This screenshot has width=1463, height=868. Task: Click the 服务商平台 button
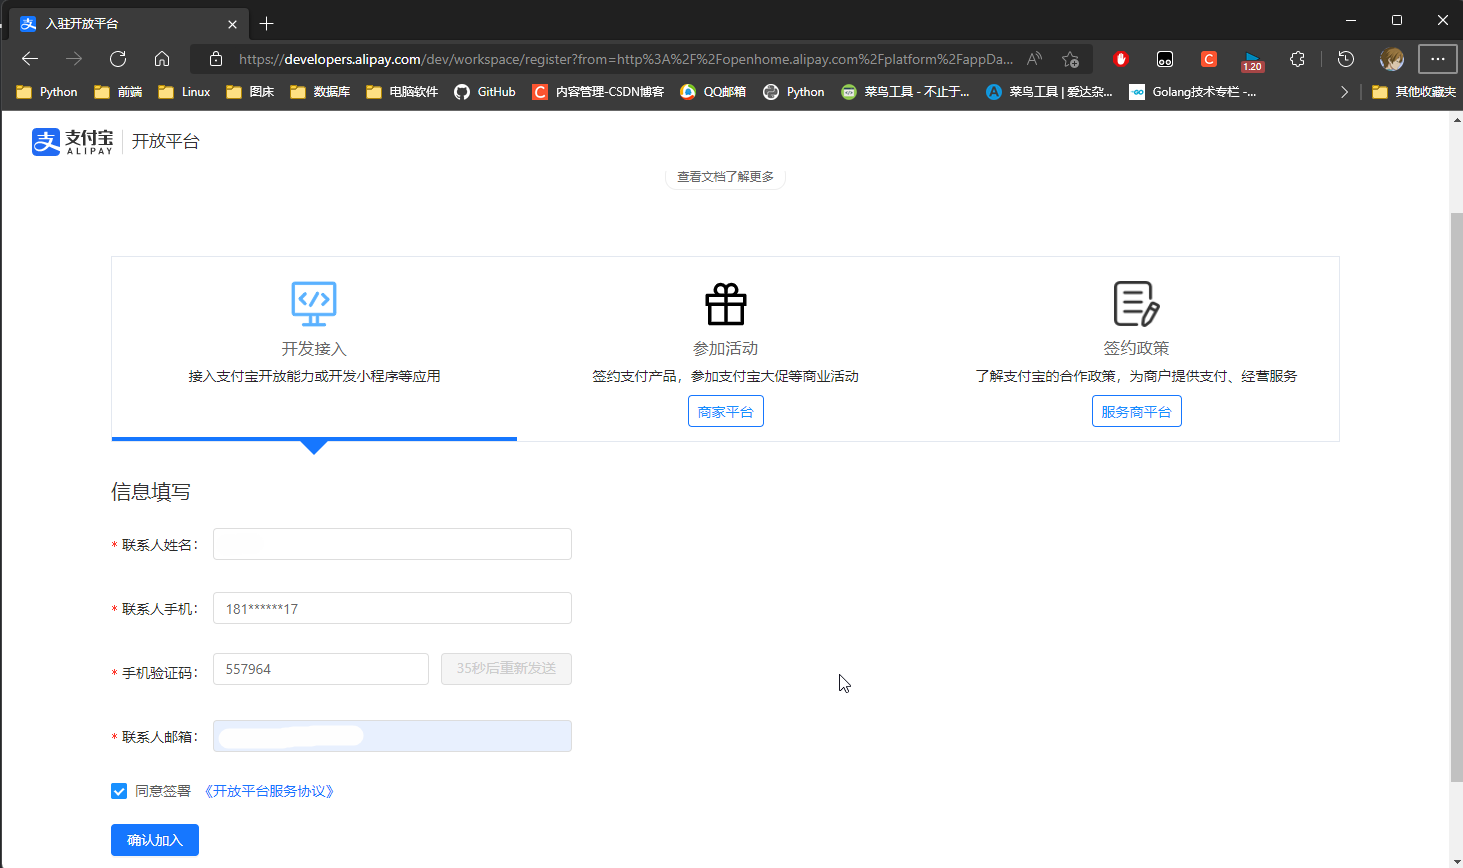(x=1137, y=411)
